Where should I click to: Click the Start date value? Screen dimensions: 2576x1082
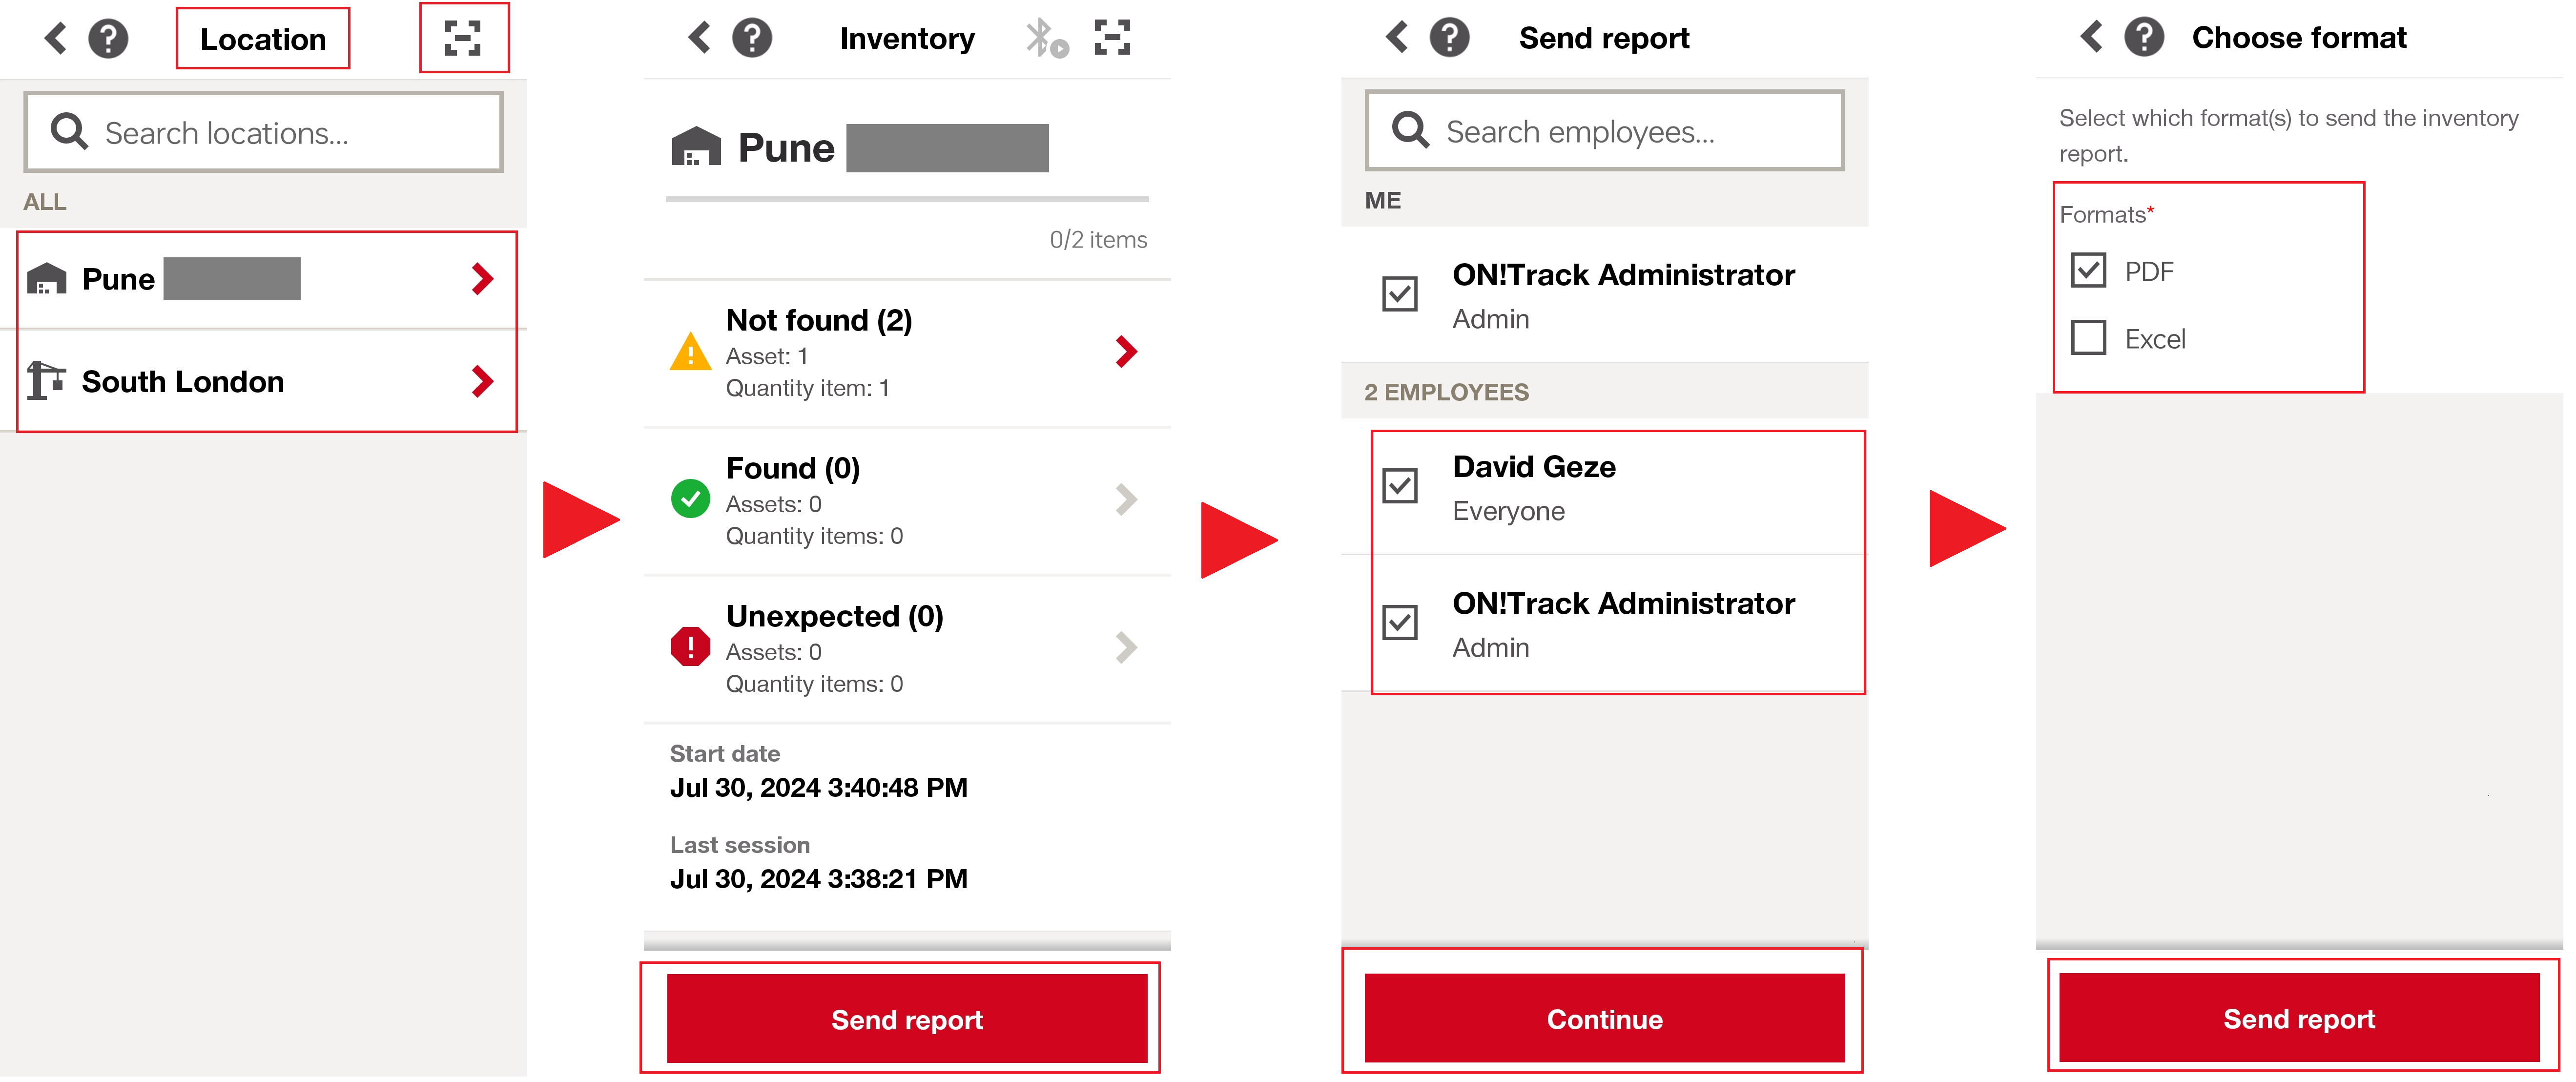coord(819,788)
